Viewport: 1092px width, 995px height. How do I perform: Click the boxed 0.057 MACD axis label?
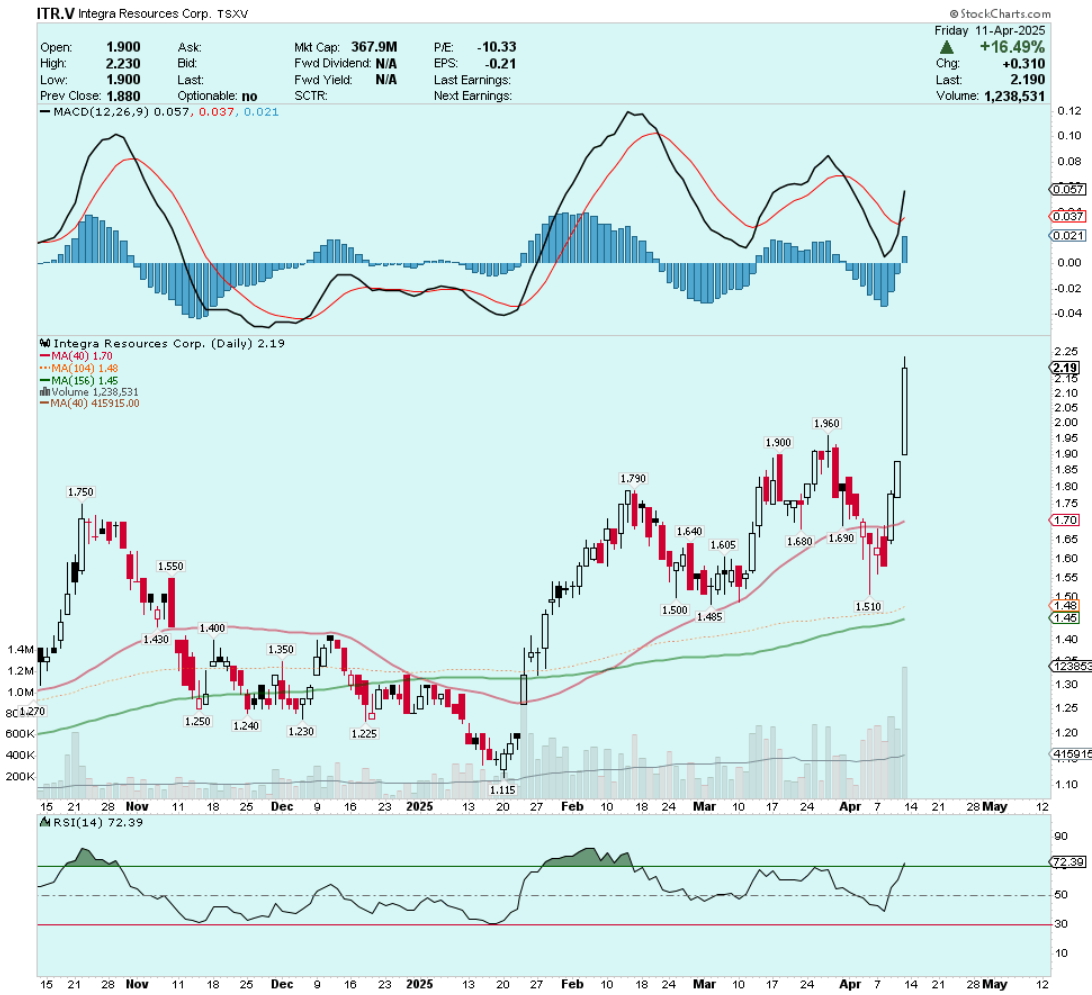[1067, 189]
